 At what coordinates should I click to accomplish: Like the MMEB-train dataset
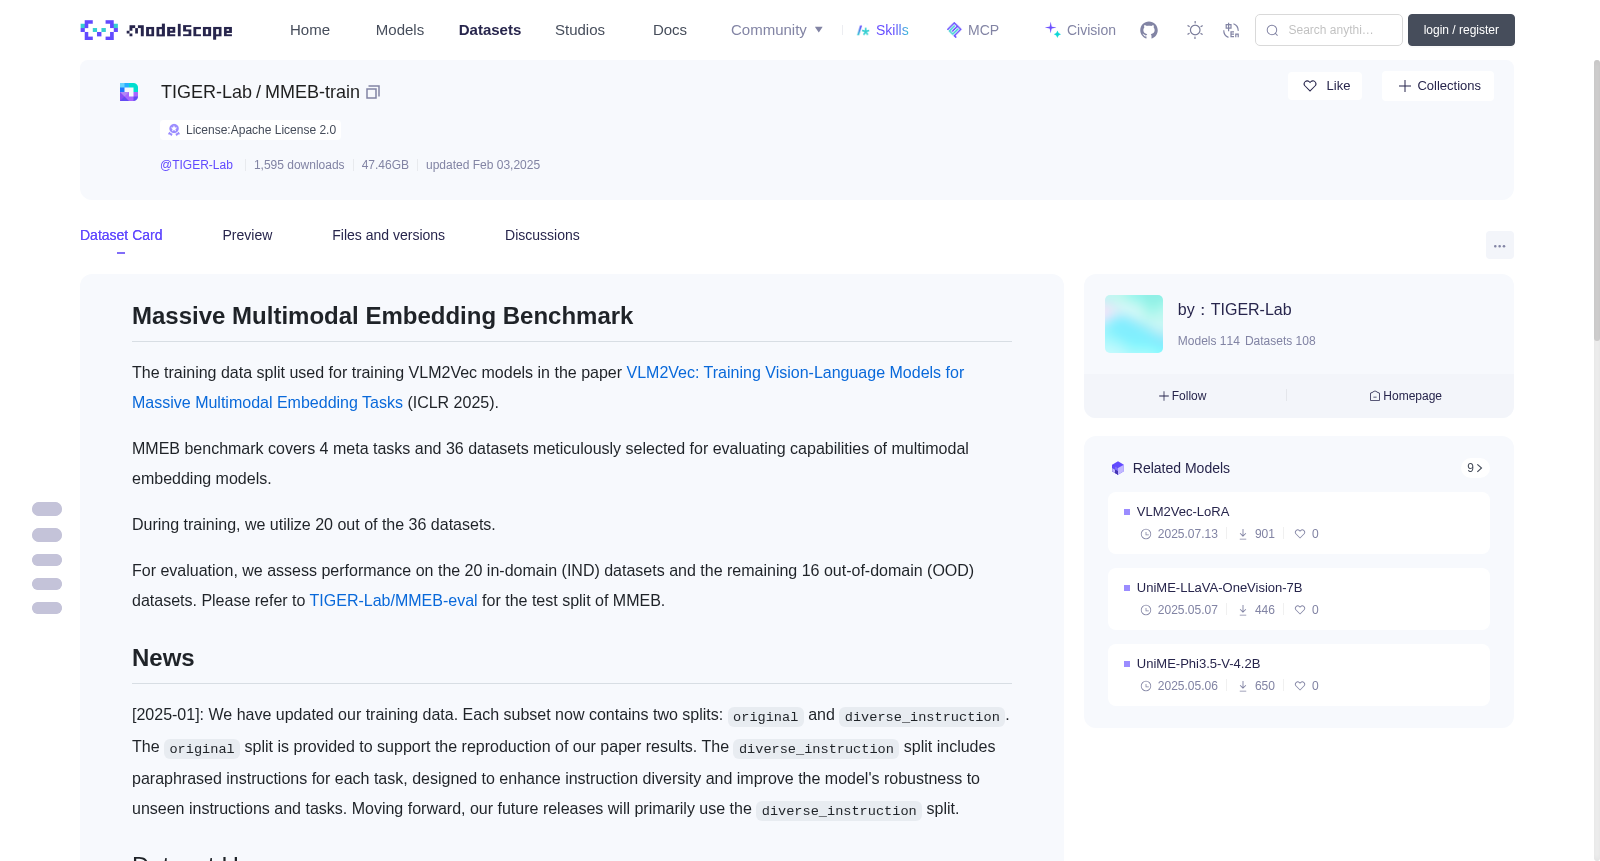(x=1325, y=86)
